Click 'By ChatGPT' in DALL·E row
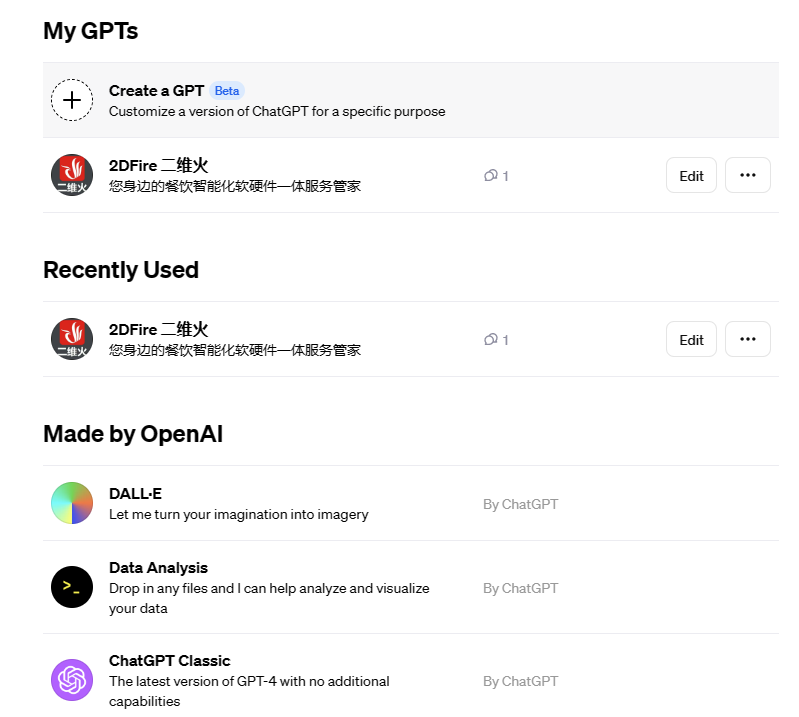 pyautogui.click(x=520, y=504)
